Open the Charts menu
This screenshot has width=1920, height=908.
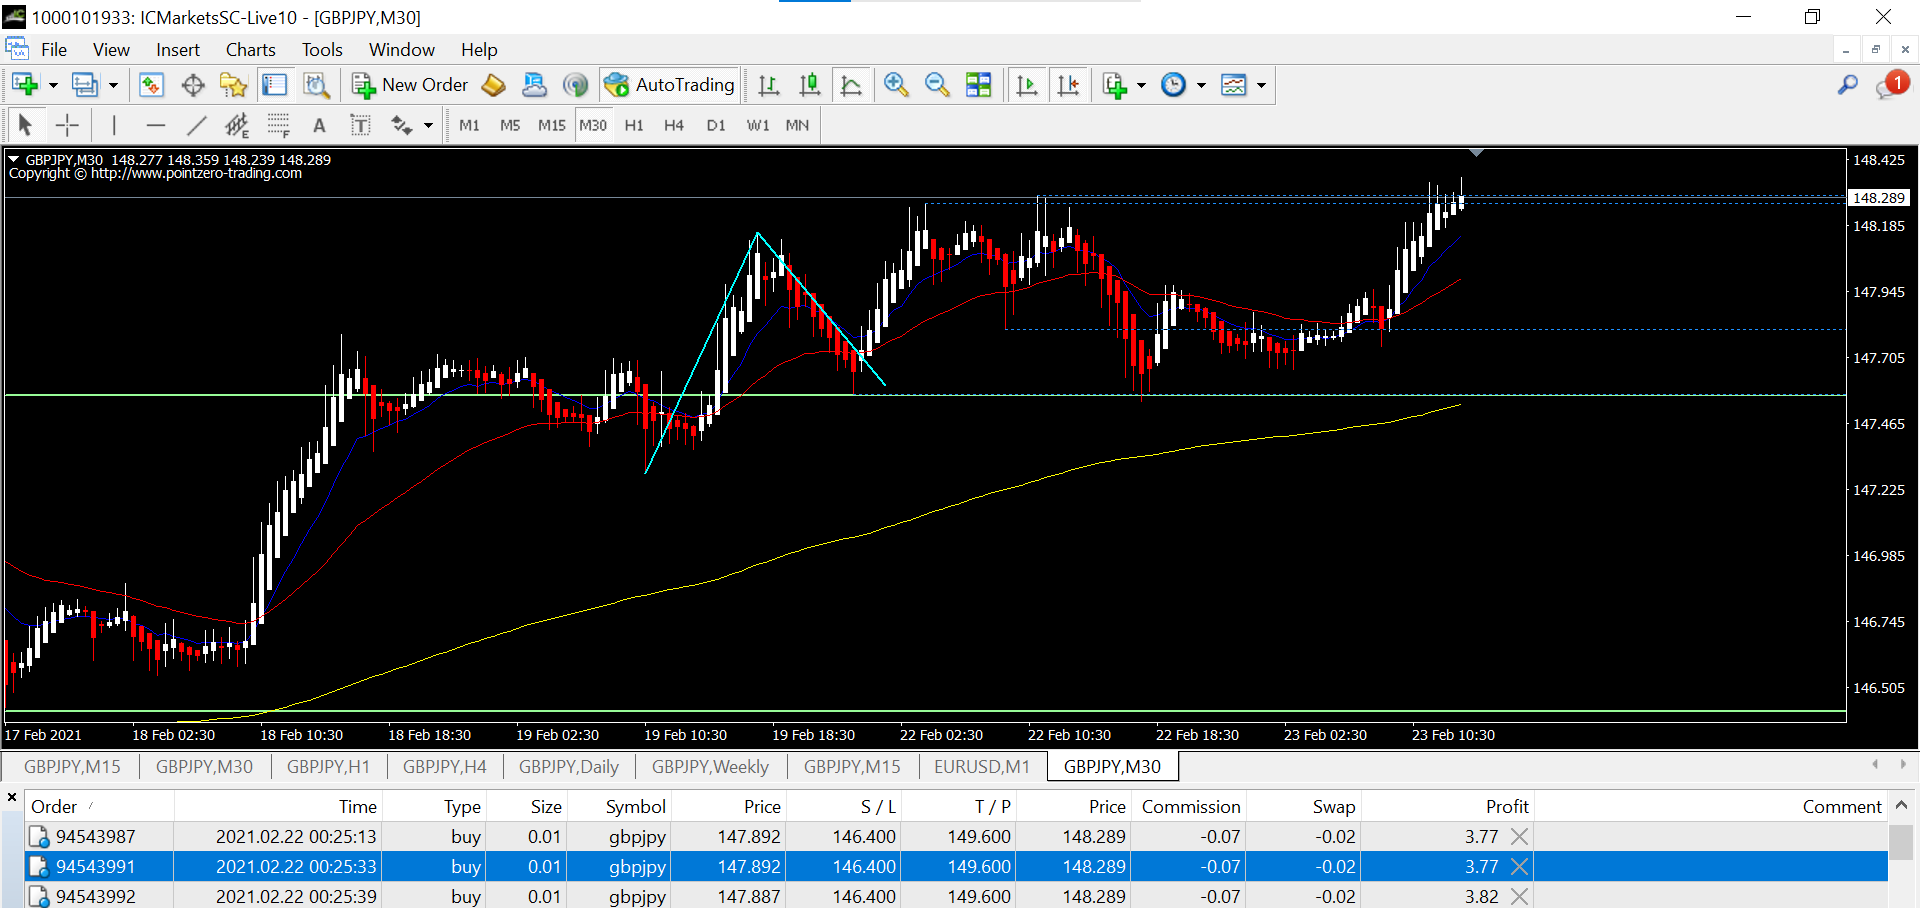[250, 50]
